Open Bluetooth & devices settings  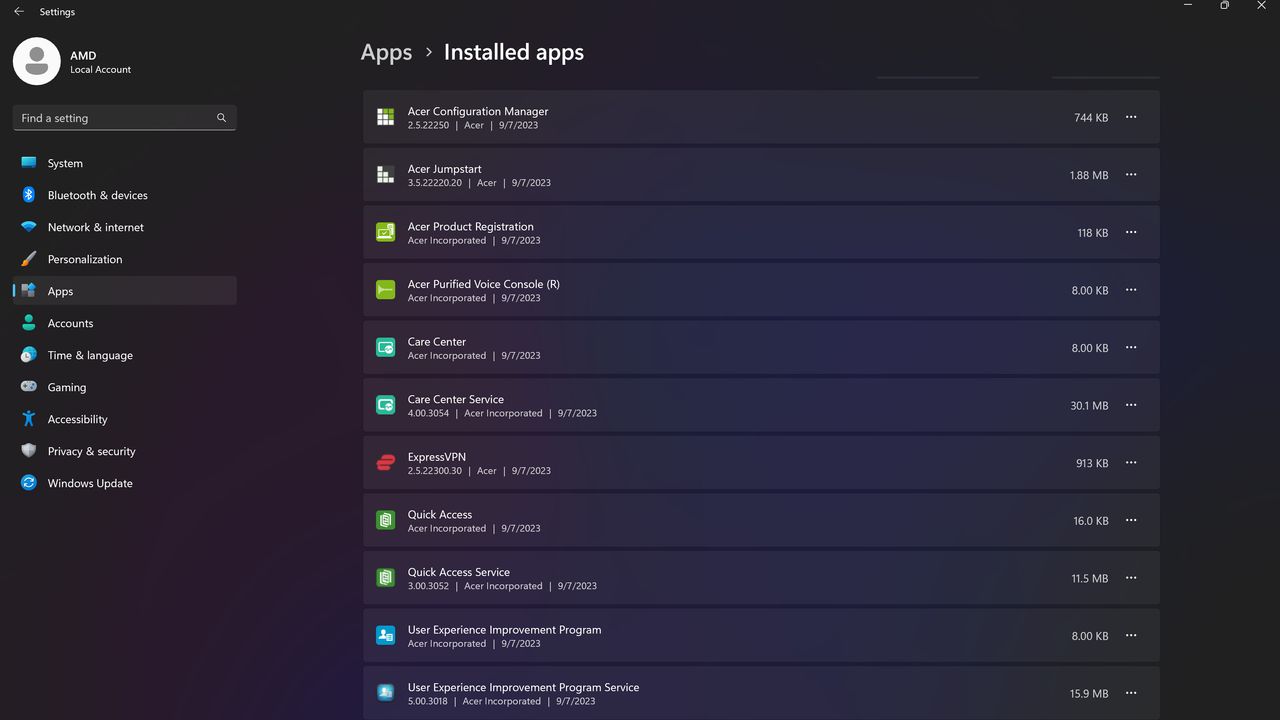[125, 195]
